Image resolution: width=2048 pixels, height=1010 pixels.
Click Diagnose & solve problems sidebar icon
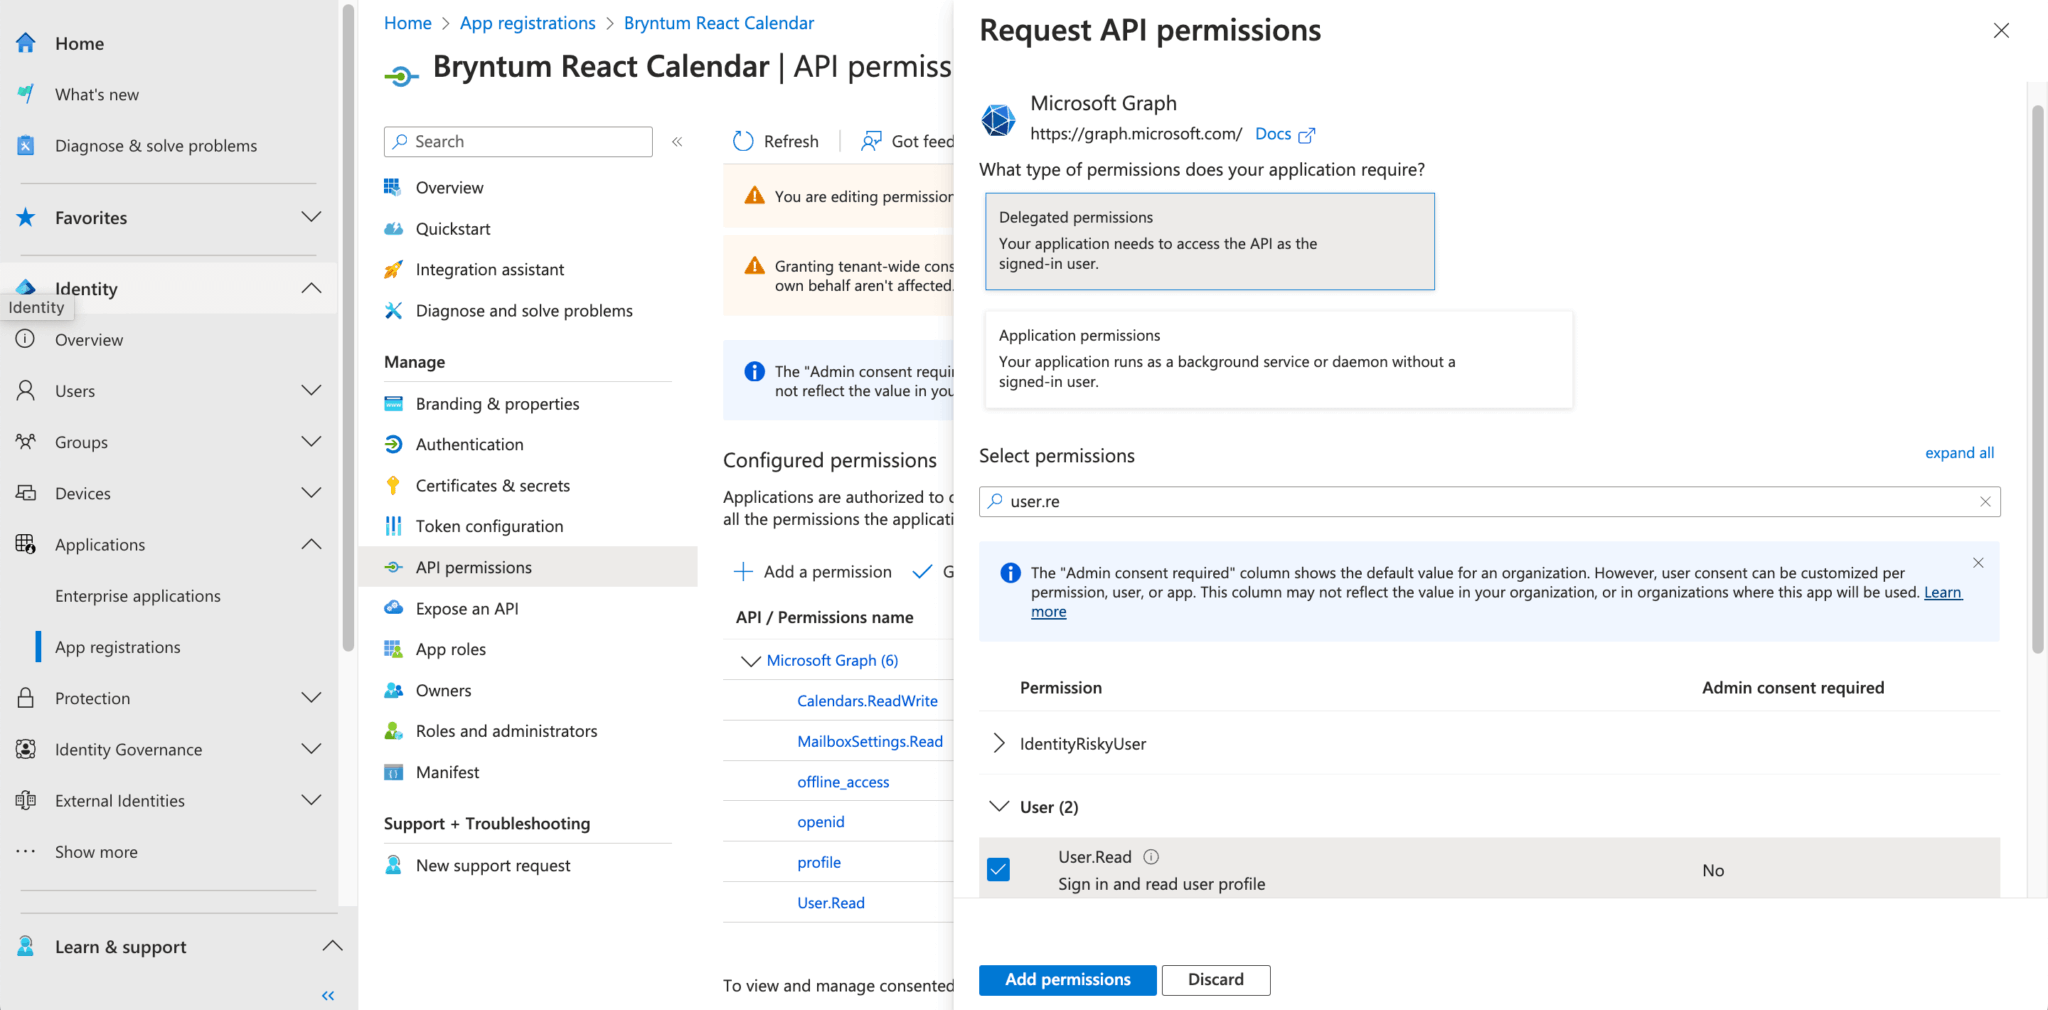pyautogui.click(x=26, y=145)
